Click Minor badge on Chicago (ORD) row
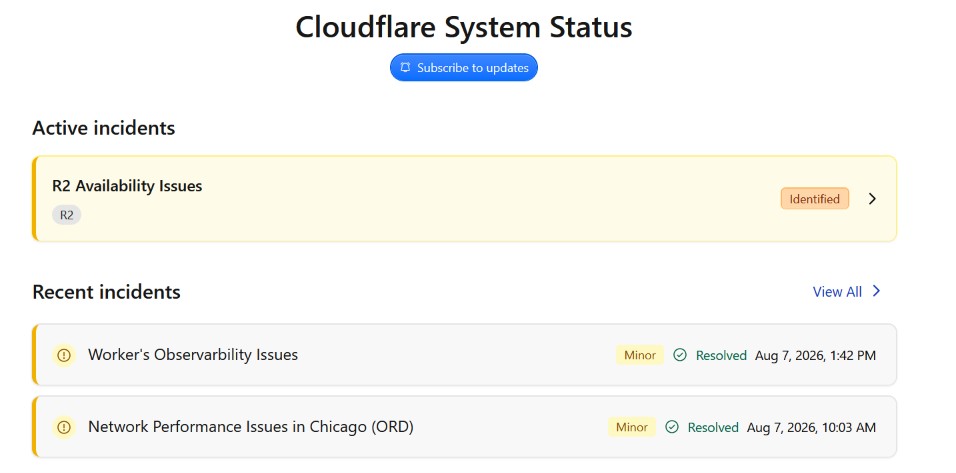The height and width of the screenshot is (473, 956). pyautogui.click(x=632, y=427)
